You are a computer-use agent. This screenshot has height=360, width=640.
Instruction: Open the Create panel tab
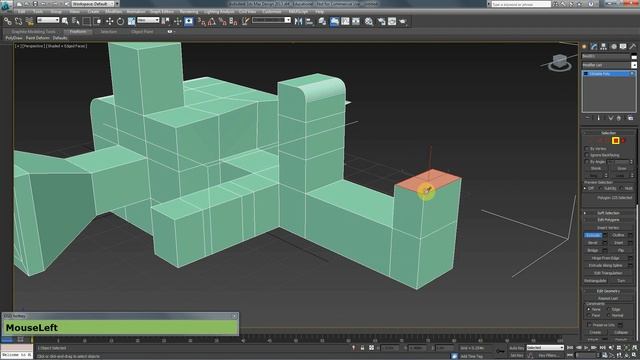pyautogui.click(x=584, y=47)
